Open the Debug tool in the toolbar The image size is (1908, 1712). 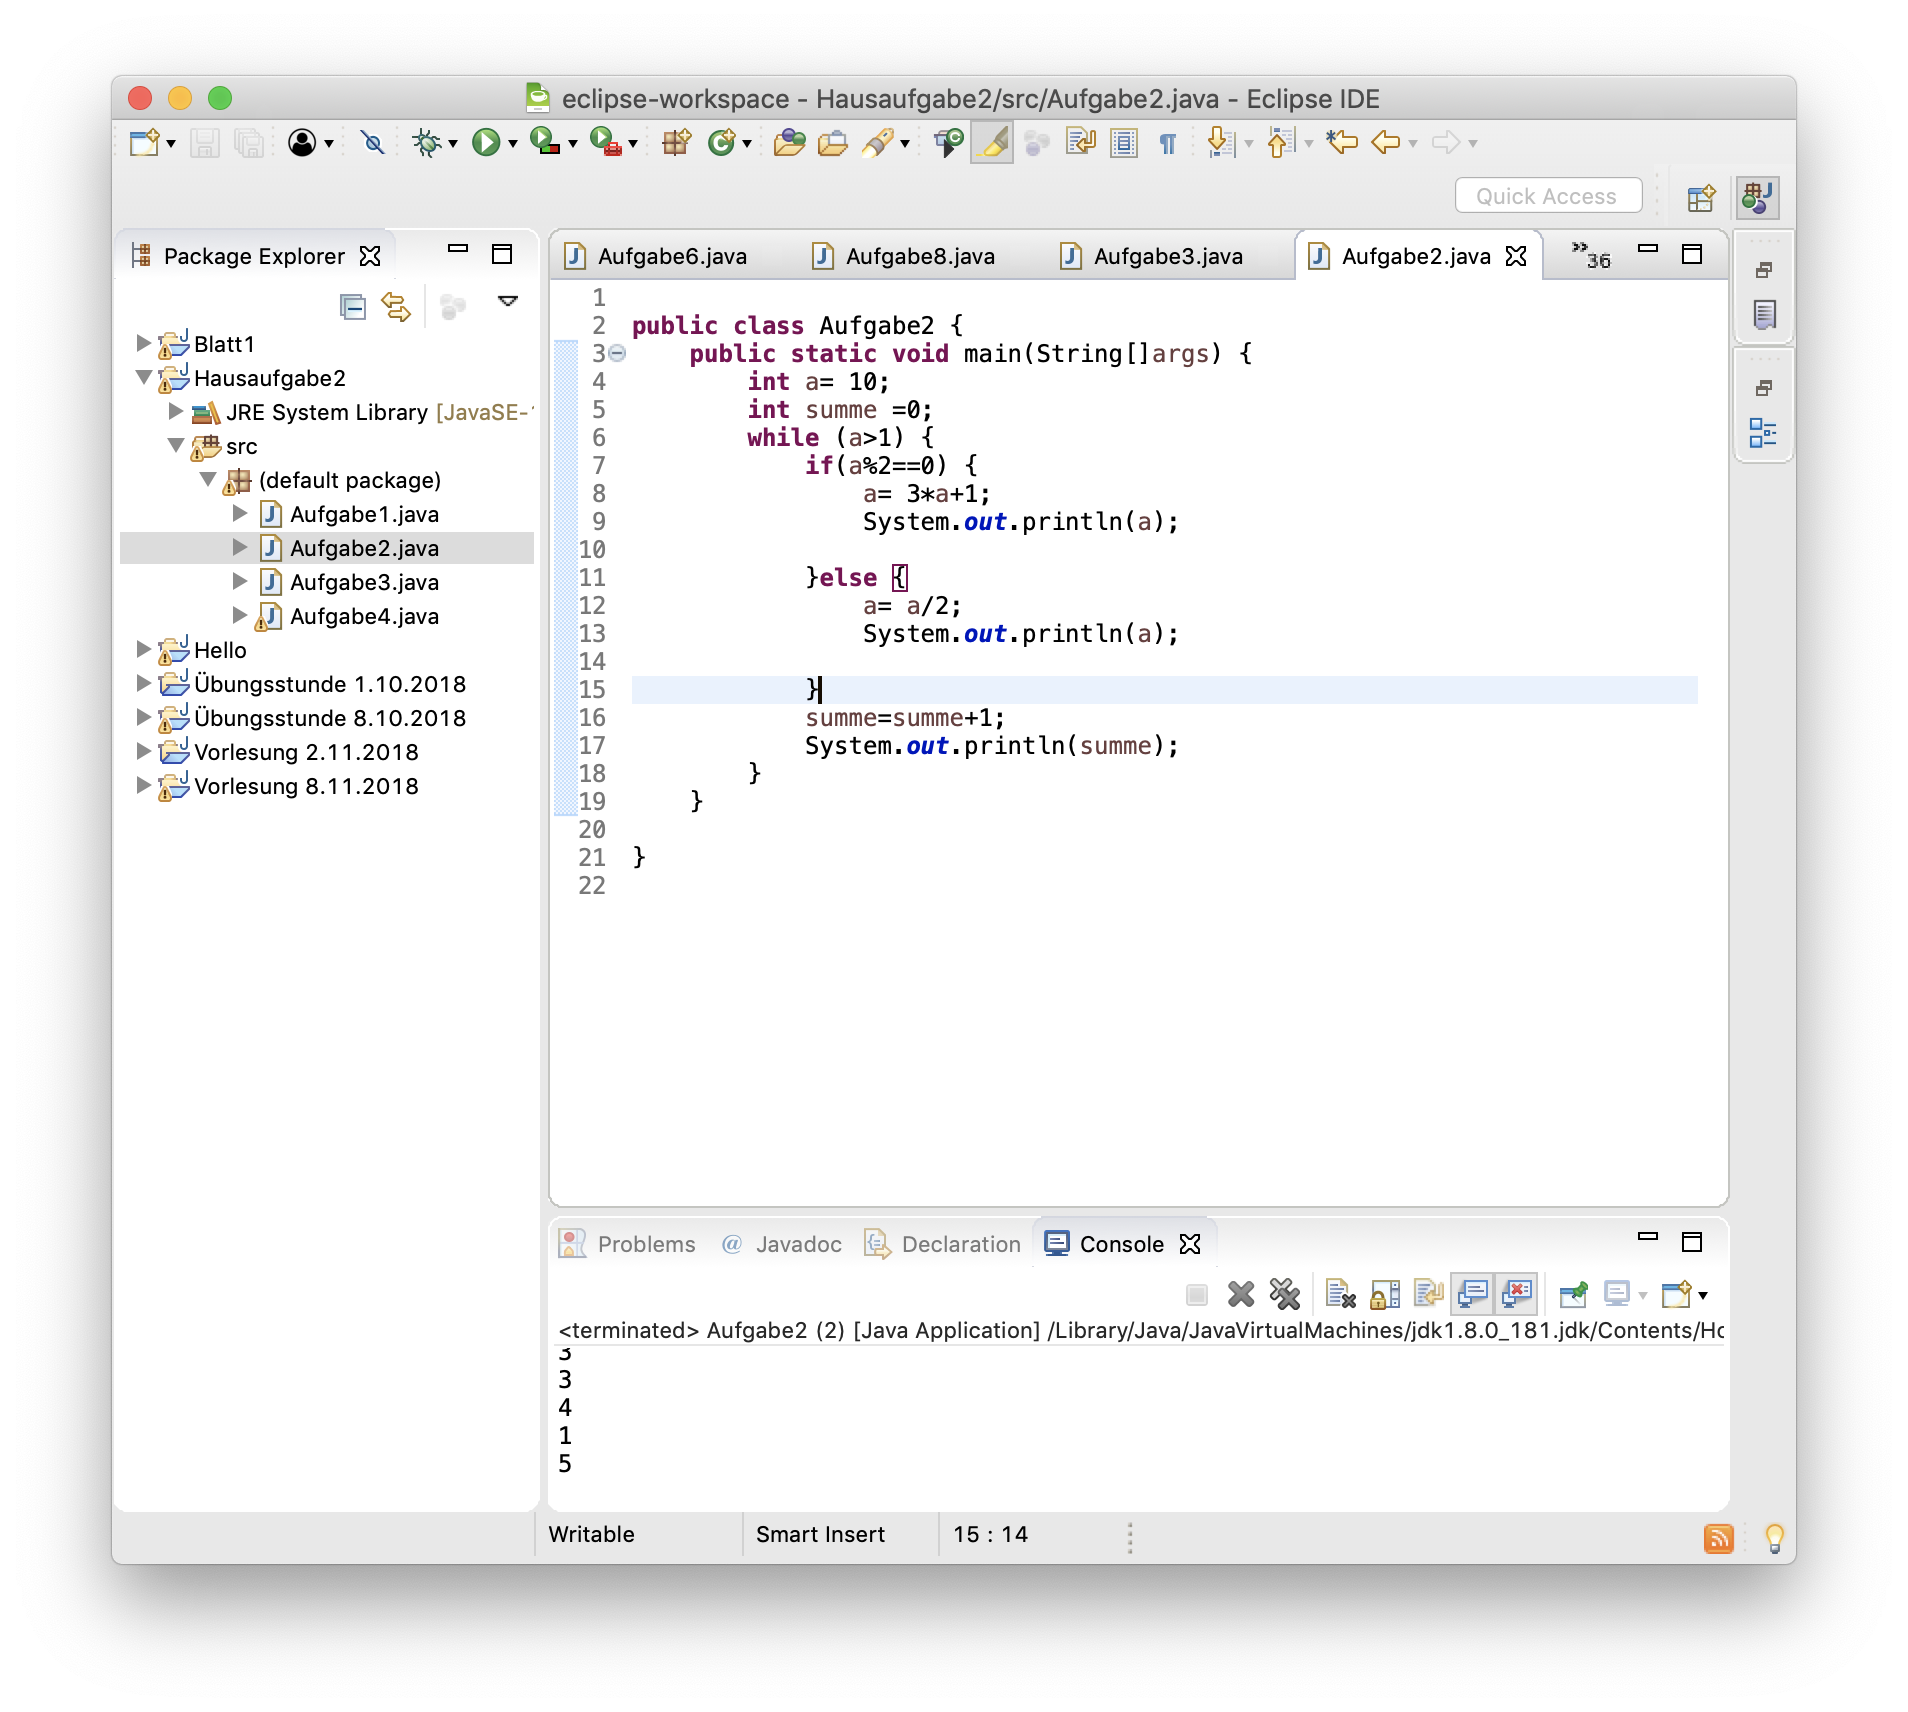pyautogui.click(x=428, y=143)
